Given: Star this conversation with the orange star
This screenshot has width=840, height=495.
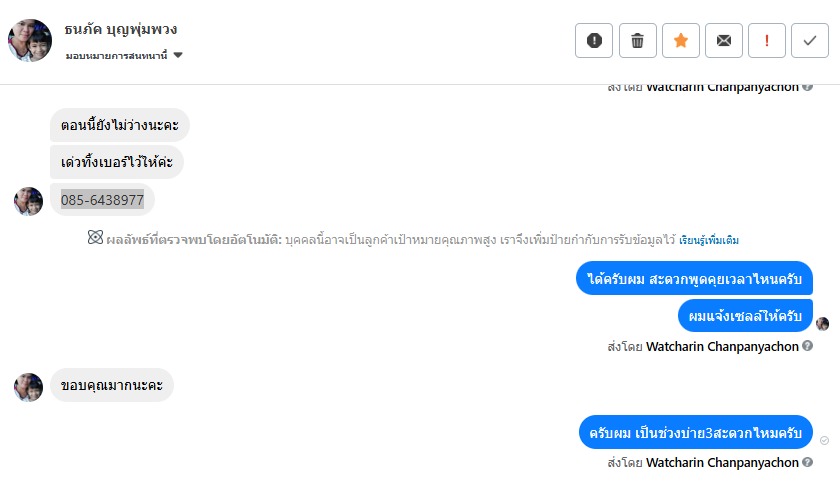Looking at the screenshot, I should coord(680,41).
